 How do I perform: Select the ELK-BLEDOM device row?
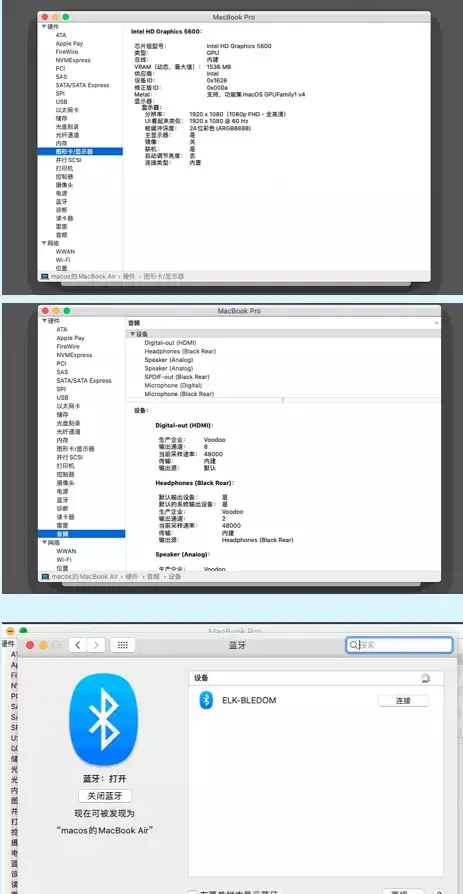(316, 700)
